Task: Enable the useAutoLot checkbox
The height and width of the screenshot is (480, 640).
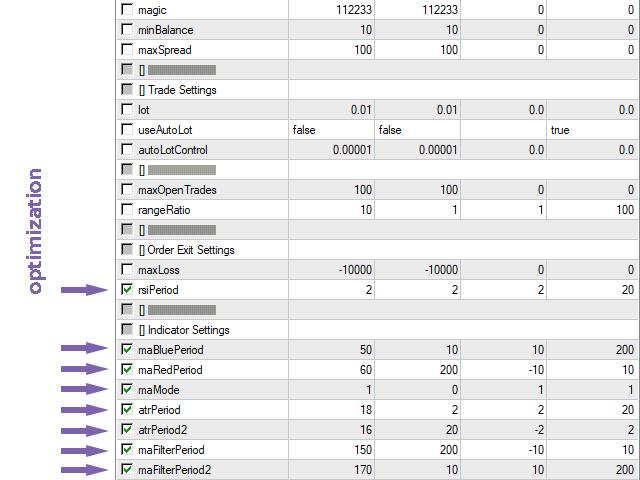Action: [127, 129]
